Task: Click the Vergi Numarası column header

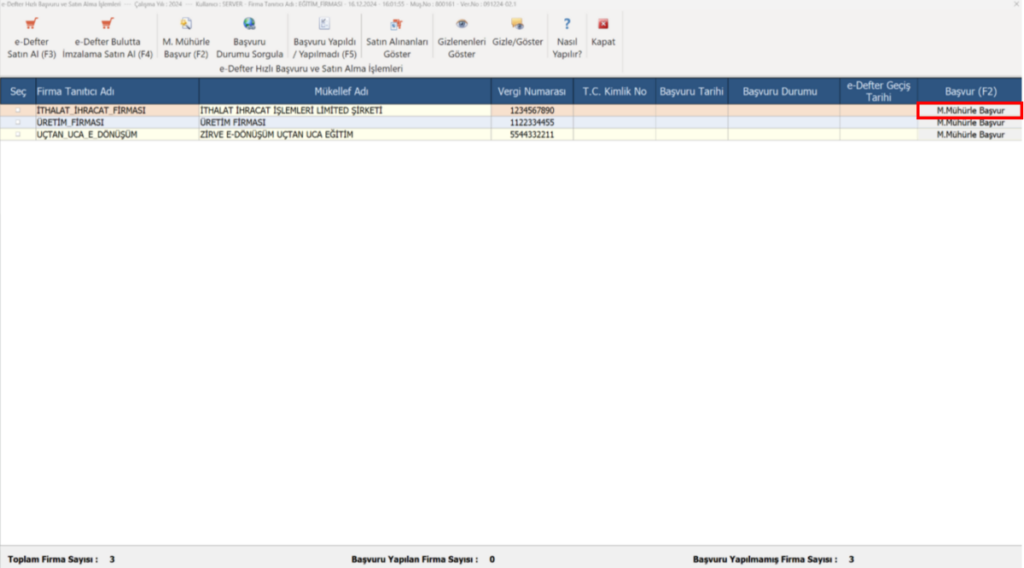Action: (x=532, y=91)
